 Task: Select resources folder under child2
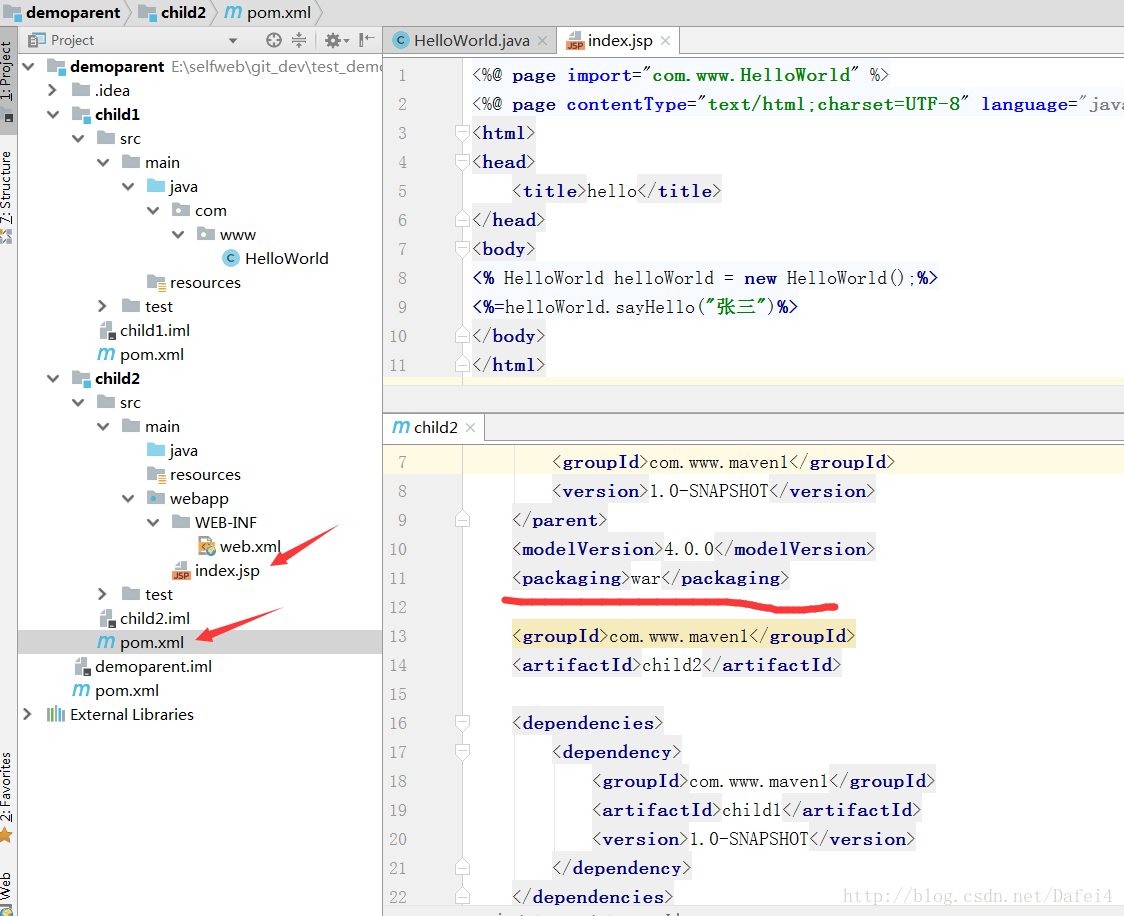click(x=205, y=475)
